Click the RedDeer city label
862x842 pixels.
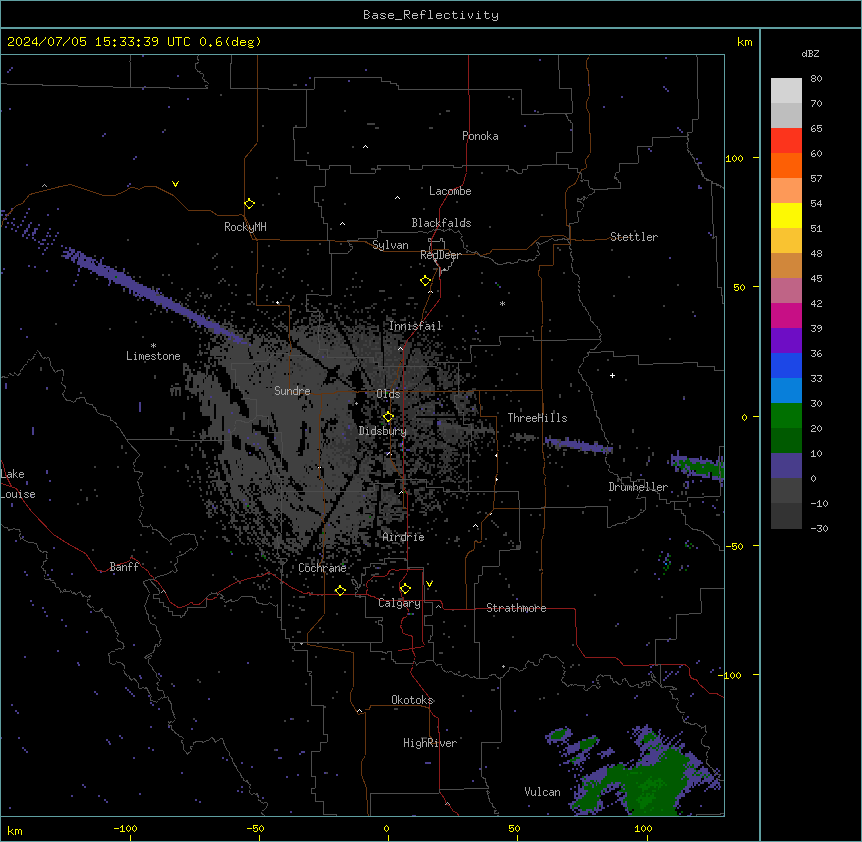tap(440, 255)
